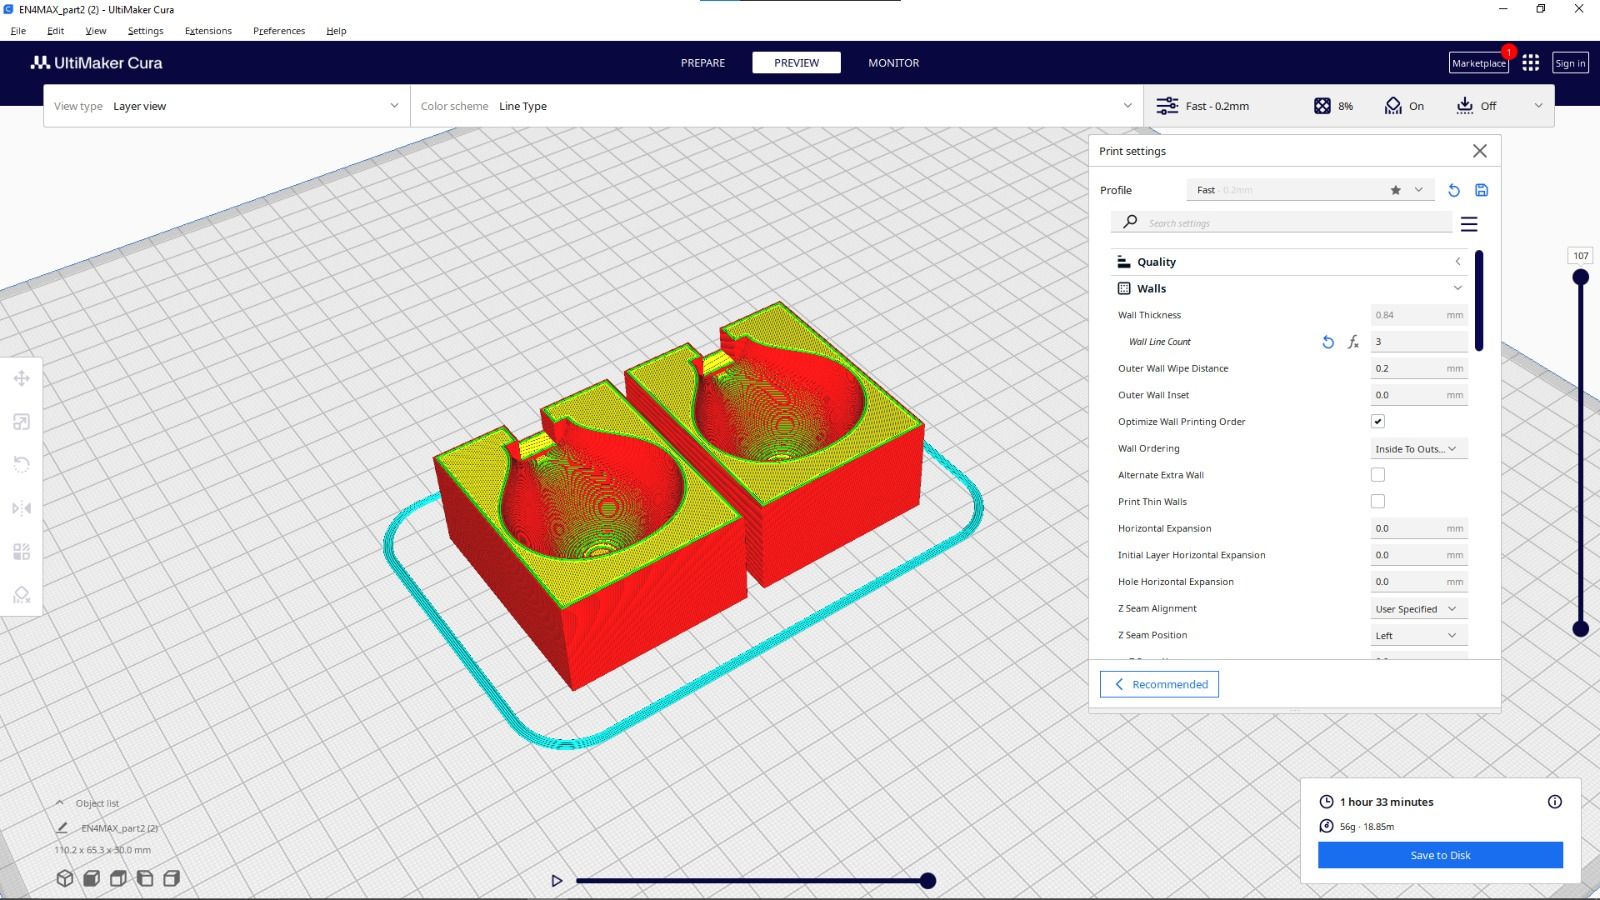Switch to the MONITOR stage tab

[893, 63]
